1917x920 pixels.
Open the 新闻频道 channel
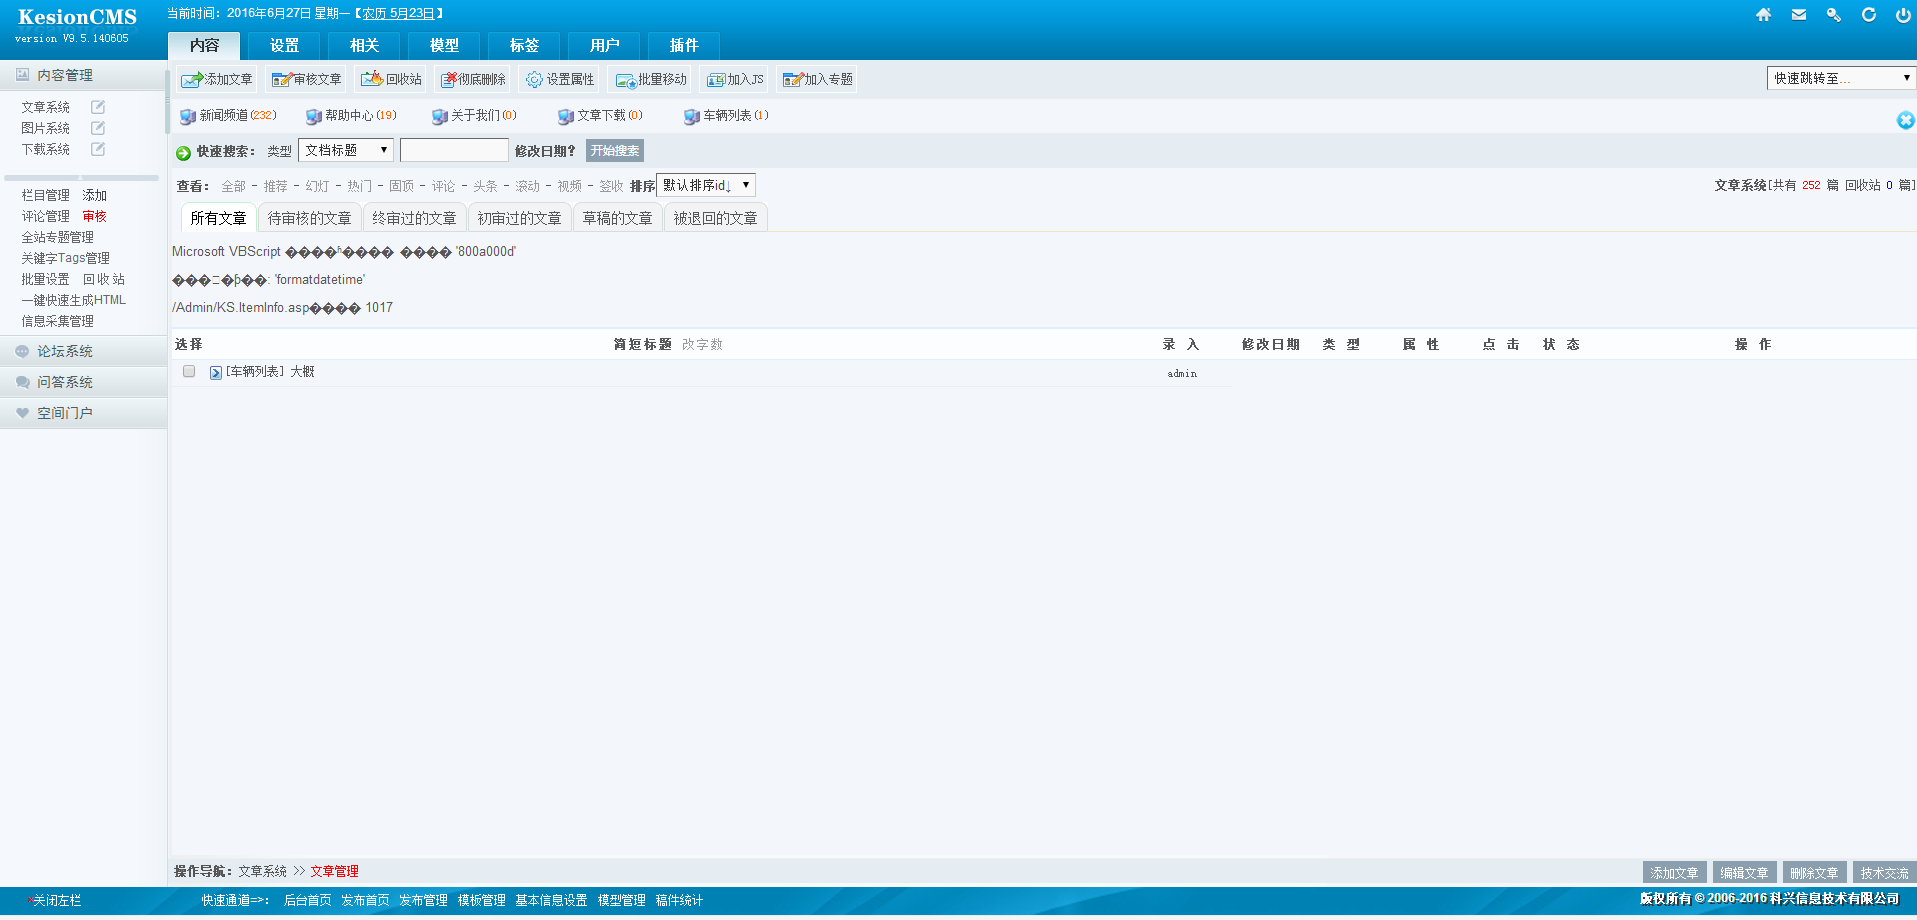point(228,116)
